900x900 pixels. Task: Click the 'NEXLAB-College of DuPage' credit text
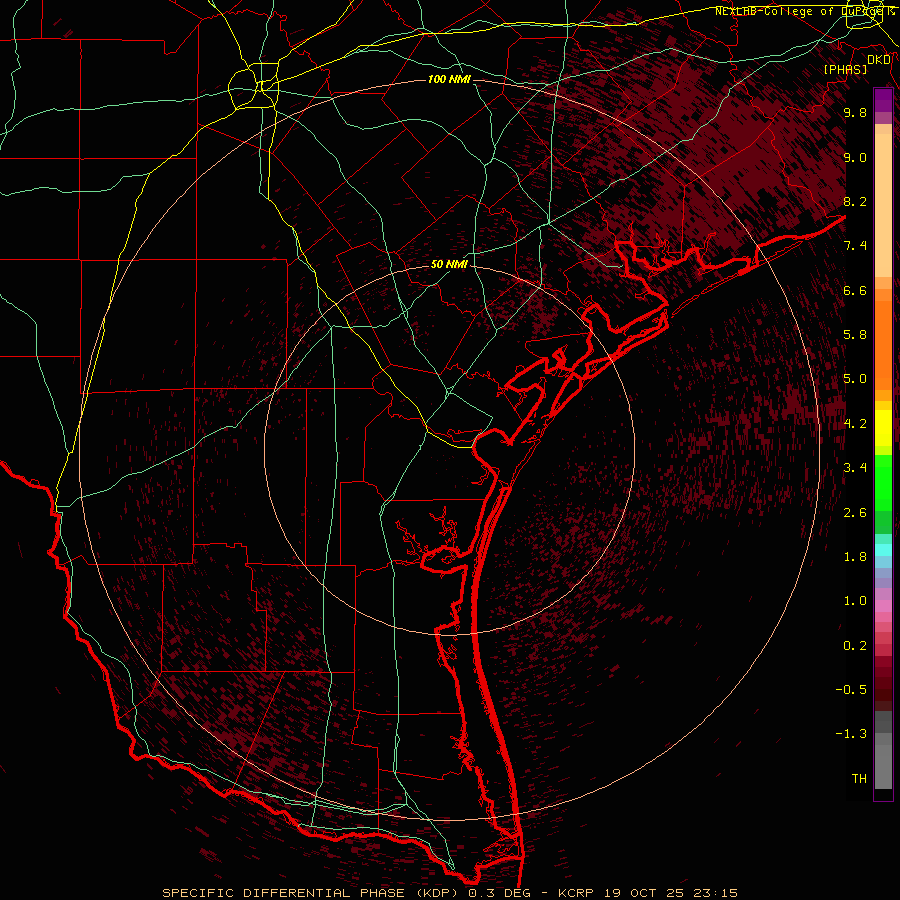pyautogui.click(x=800, y=11)
